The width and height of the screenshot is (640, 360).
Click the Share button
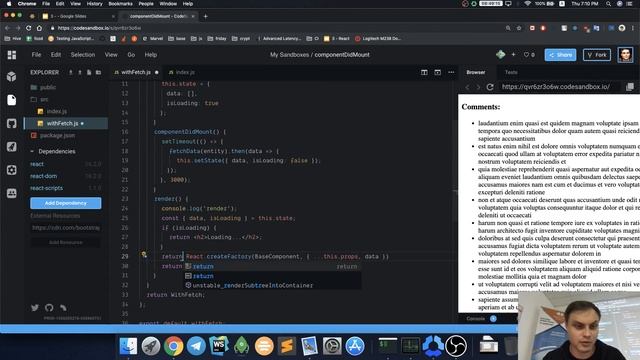click(560, 55)
